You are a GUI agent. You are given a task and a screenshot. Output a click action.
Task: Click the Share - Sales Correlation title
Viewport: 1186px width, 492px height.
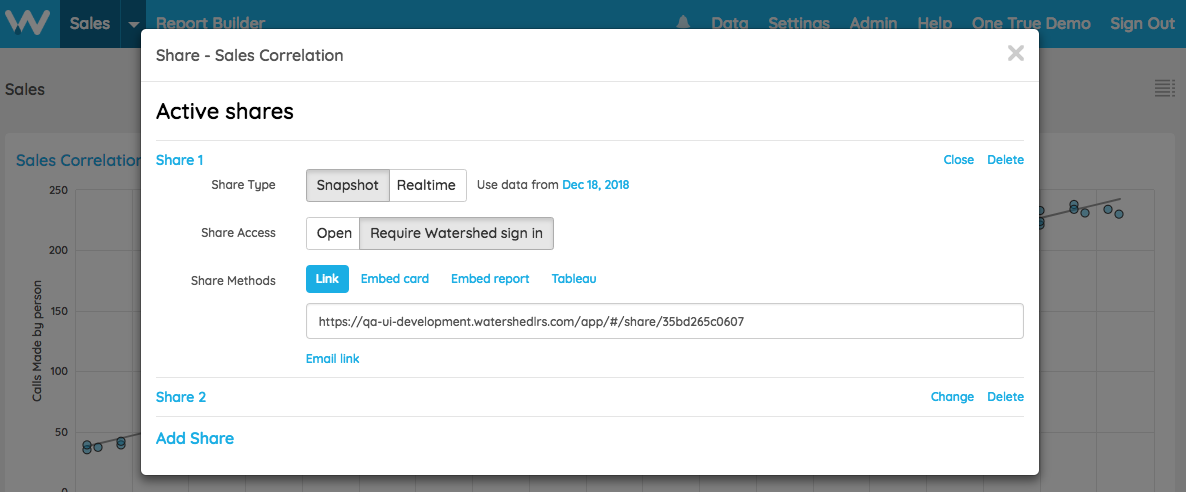tap(250, 55)
